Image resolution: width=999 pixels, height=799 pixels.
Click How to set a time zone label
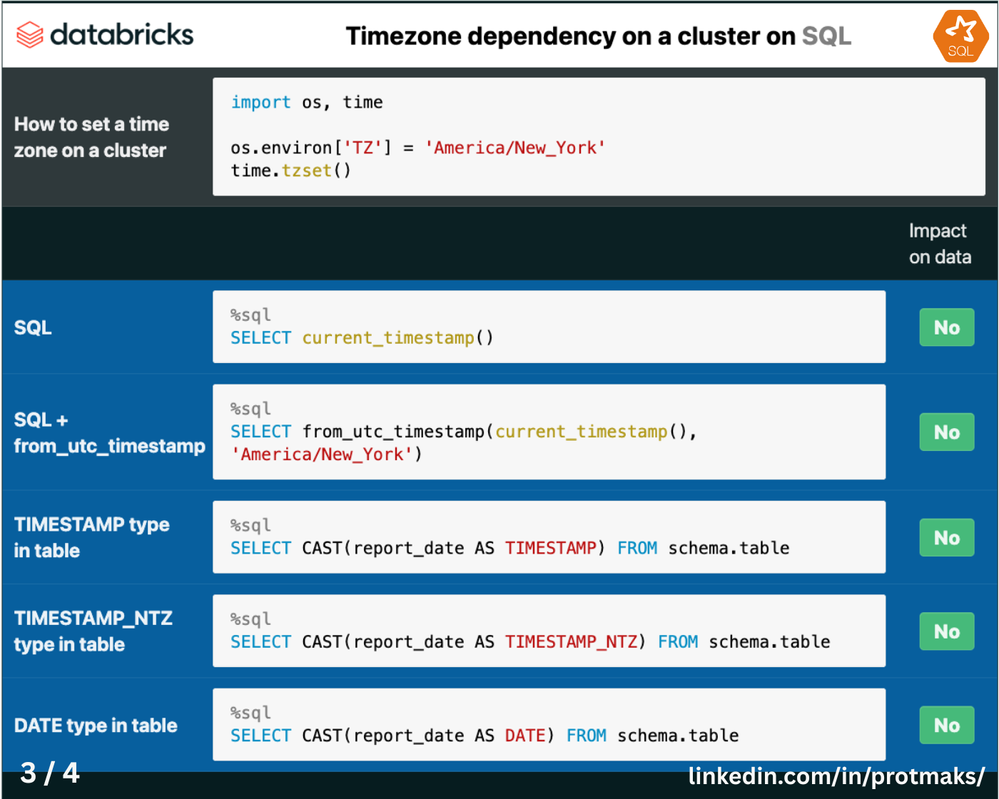pos(91,137)
